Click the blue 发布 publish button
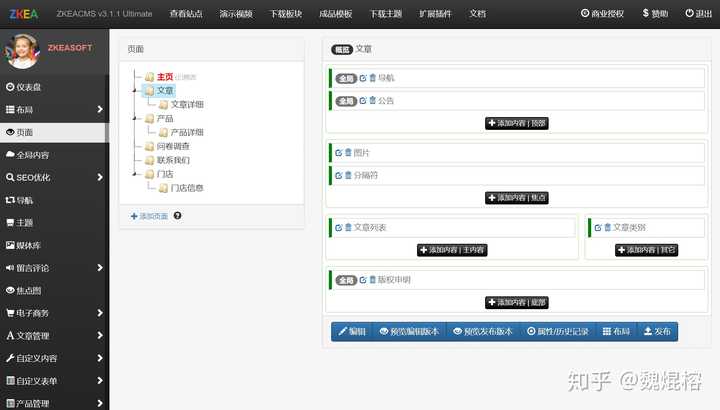The width and height of the screenshot is (720, 410). coord(657,331)
